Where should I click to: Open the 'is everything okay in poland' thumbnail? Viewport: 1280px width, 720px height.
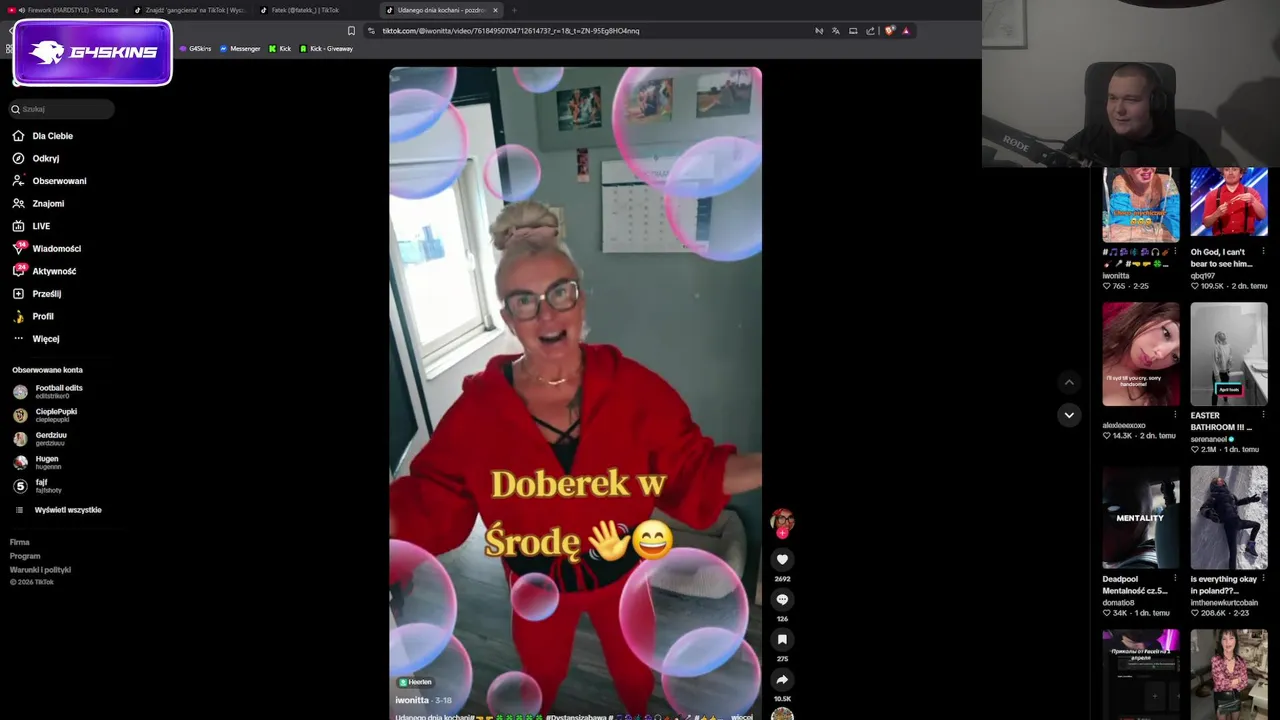[x=1229, y=517]
